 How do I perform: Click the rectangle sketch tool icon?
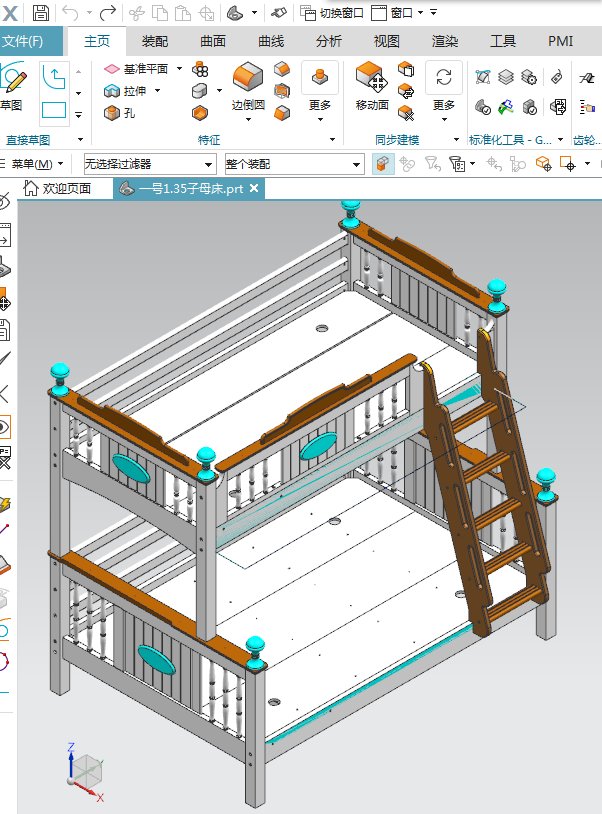point(53,110)
